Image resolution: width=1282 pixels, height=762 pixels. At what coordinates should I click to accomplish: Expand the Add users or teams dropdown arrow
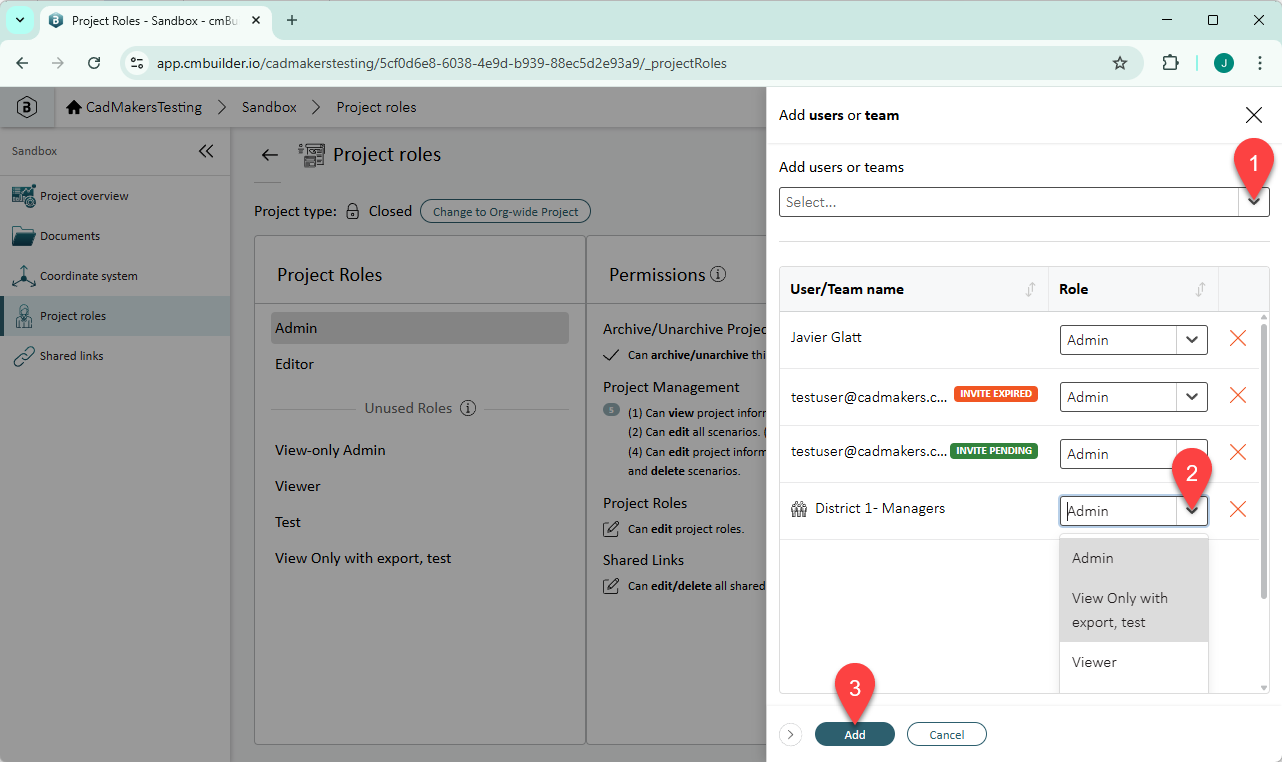tap(1254, 202)
